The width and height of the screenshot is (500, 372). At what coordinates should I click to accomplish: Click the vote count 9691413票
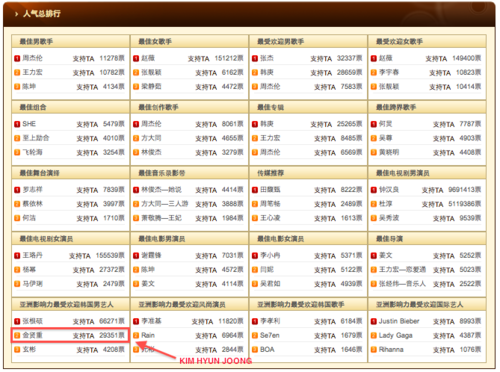click(x=465, y=190)
